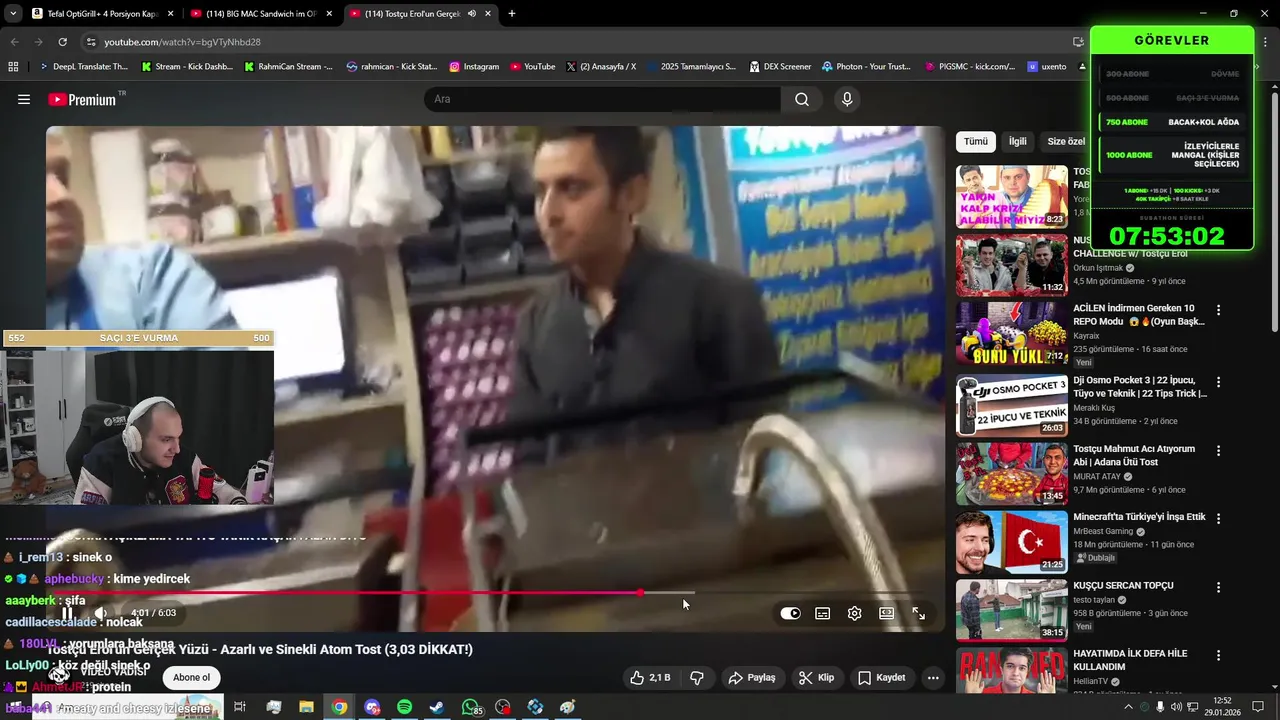Open Chrome from the taskbar

click(339, 707)
